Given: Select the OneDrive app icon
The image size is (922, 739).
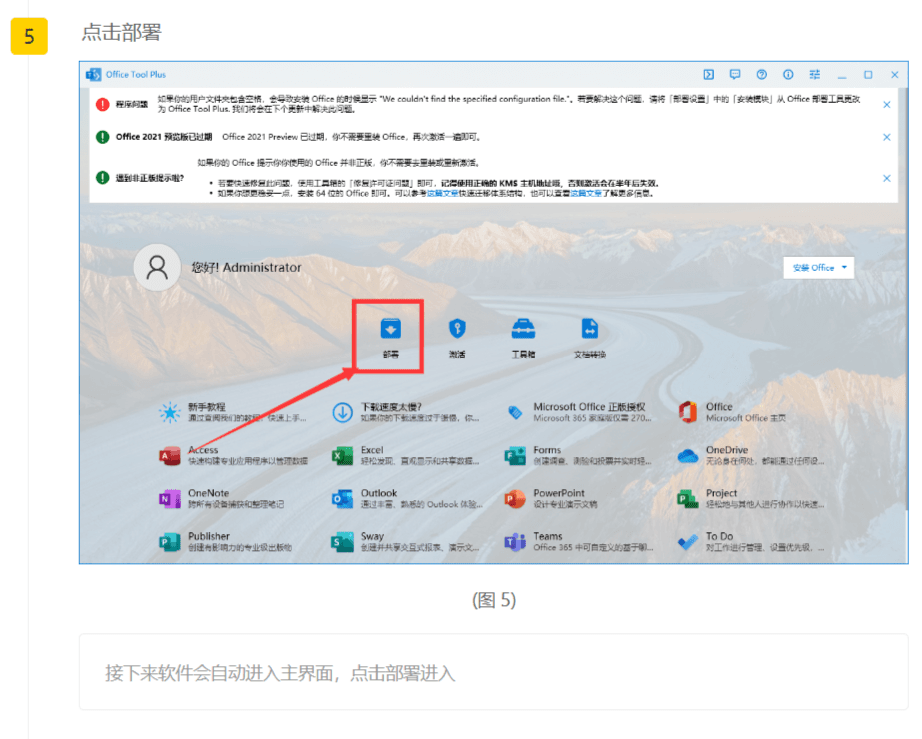Looking at the screenshot, I should pos(688,456).
